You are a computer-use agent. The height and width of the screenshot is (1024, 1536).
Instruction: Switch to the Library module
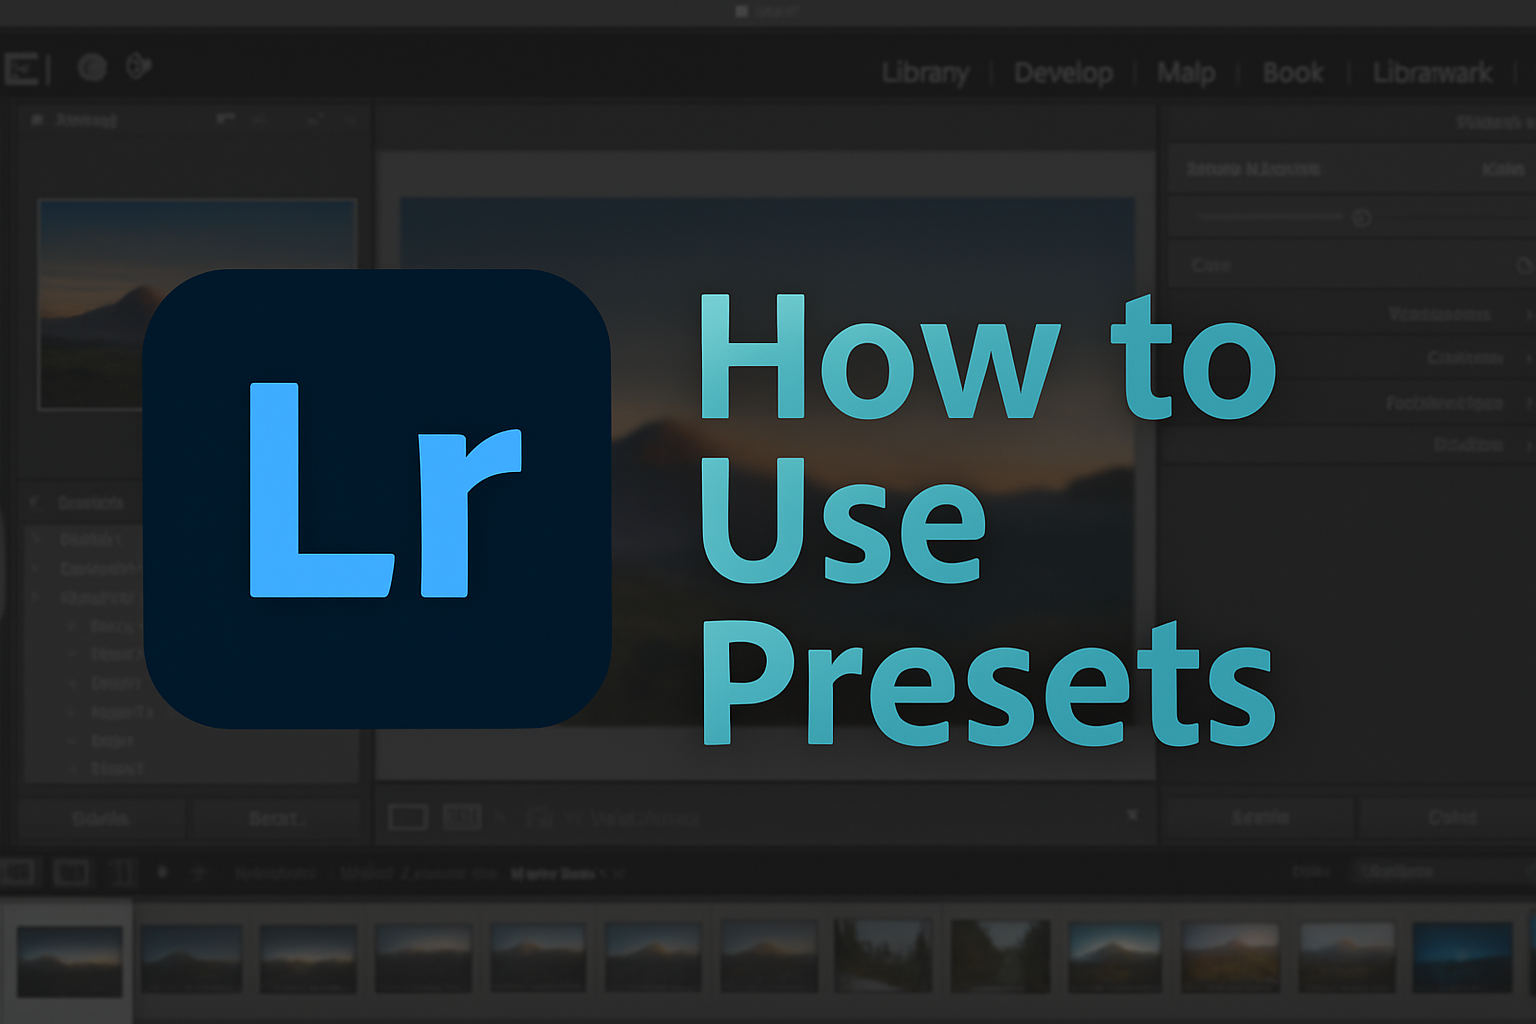tap(925, 73)
